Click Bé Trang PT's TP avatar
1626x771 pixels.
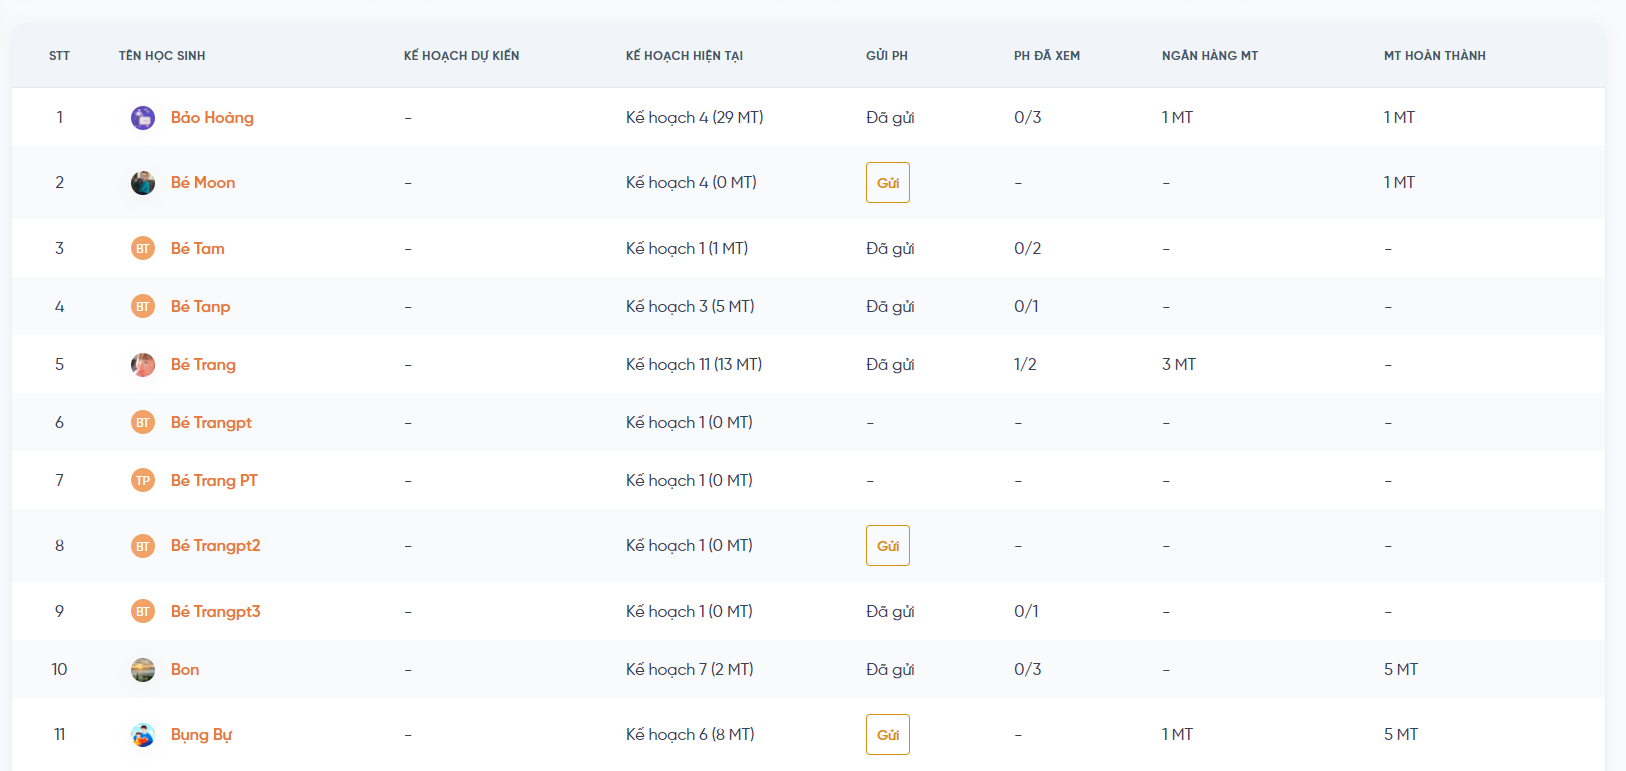tap(143, 481)
